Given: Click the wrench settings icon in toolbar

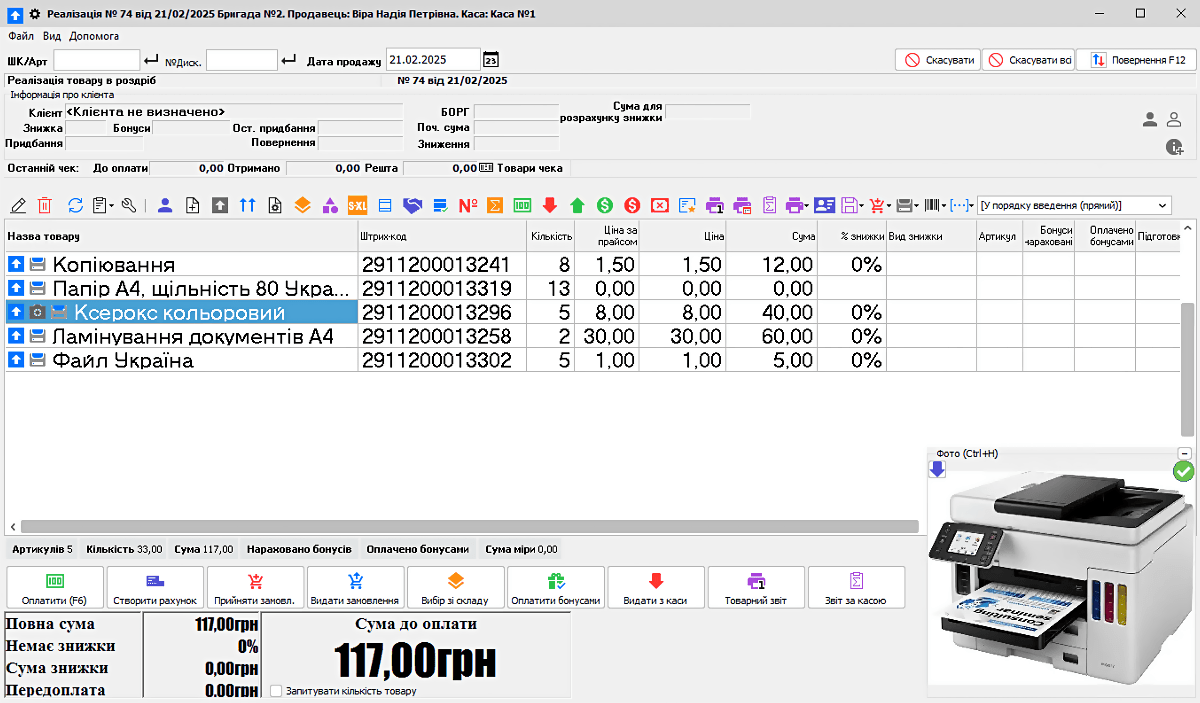Looking at the screenshot, I should pyautogui.click(x=128, y=205).
